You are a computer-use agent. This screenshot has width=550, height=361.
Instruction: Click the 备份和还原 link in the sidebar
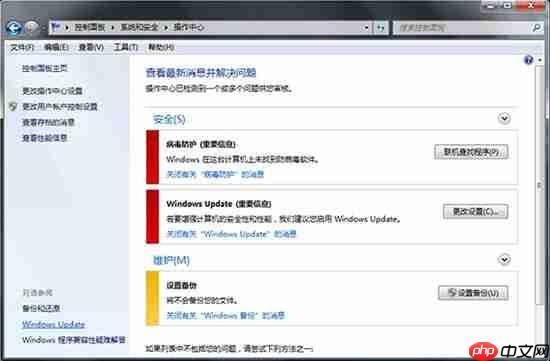41,308
